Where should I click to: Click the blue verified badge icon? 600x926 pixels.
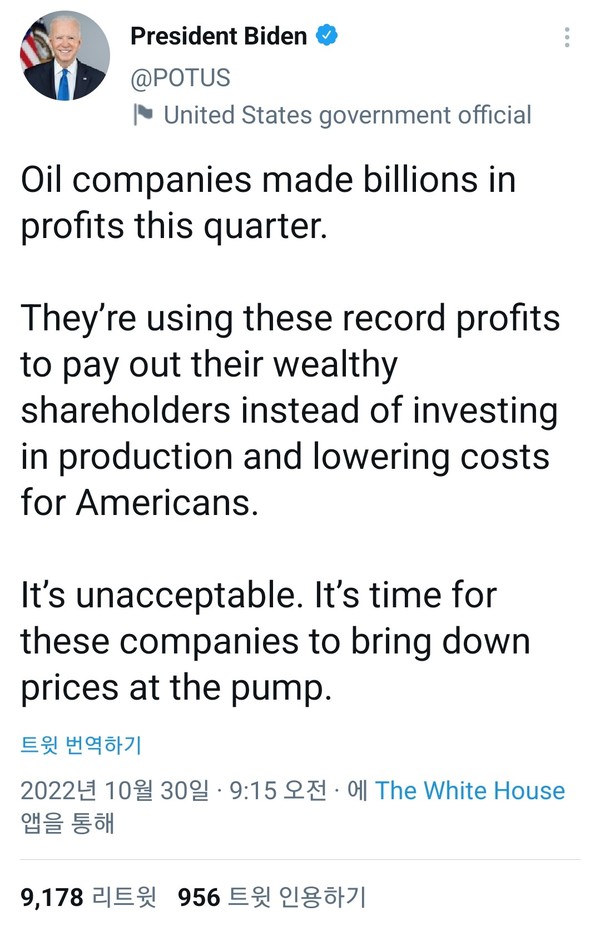pos(327,37)
